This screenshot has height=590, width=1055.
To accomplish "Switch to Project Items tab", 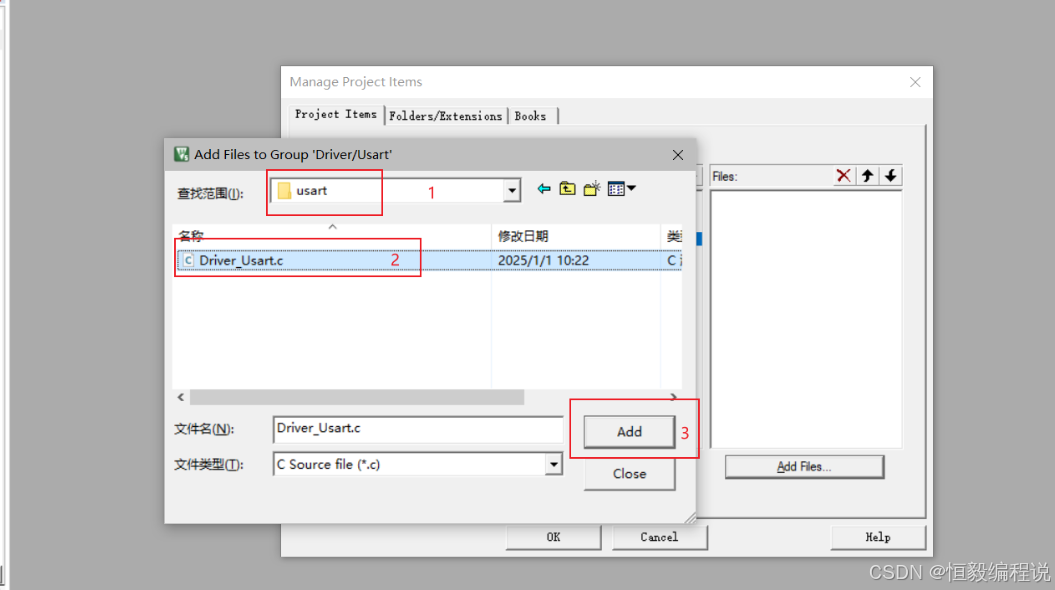I will coord(336,114).
